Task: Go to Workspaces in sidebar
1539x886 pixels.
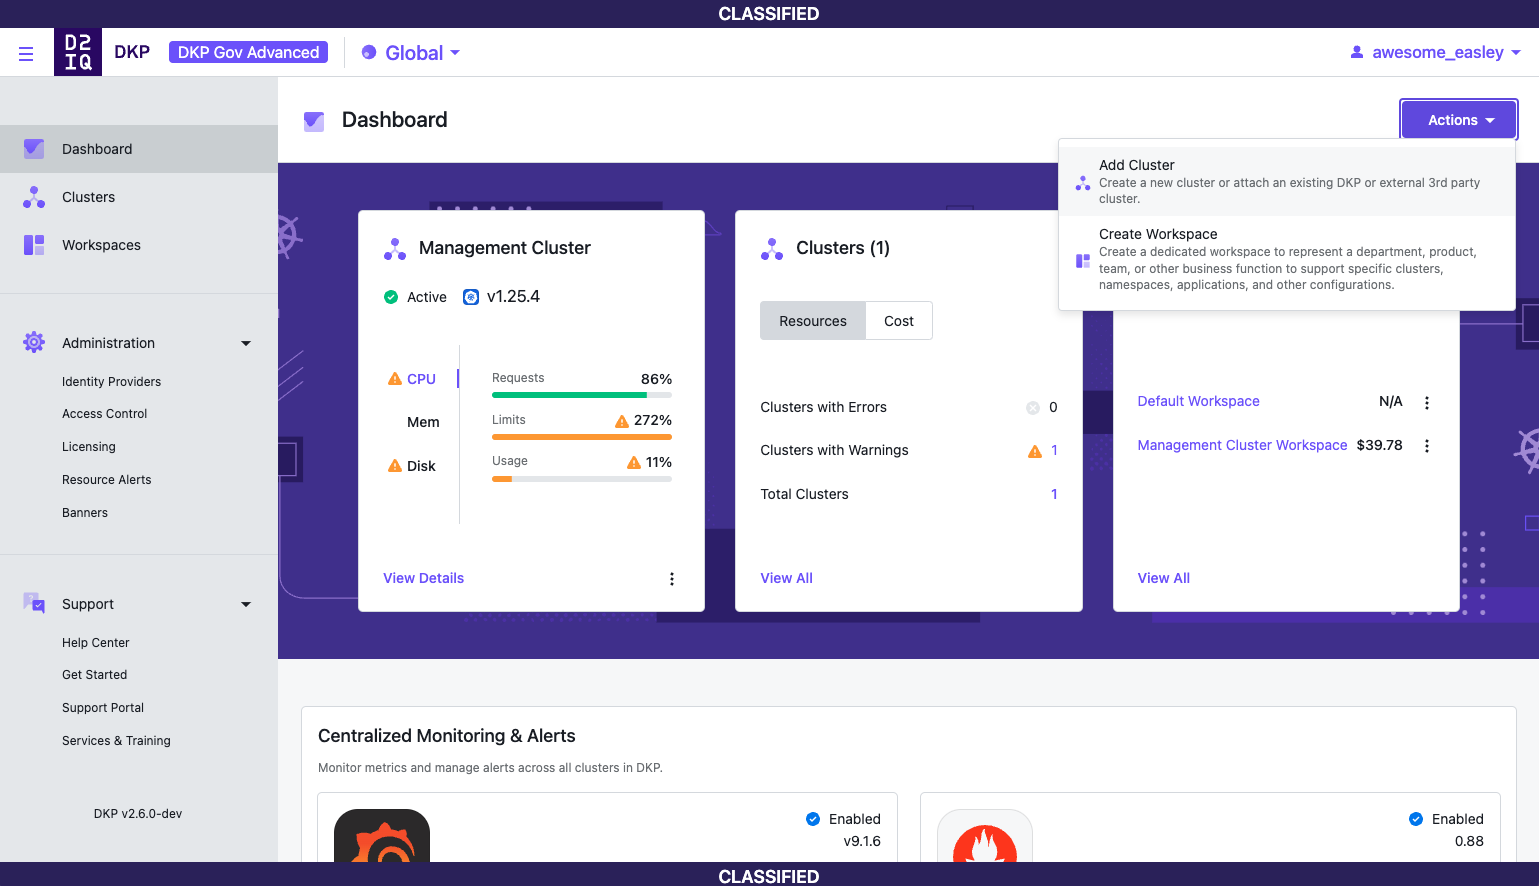Action: pos(139,245)
